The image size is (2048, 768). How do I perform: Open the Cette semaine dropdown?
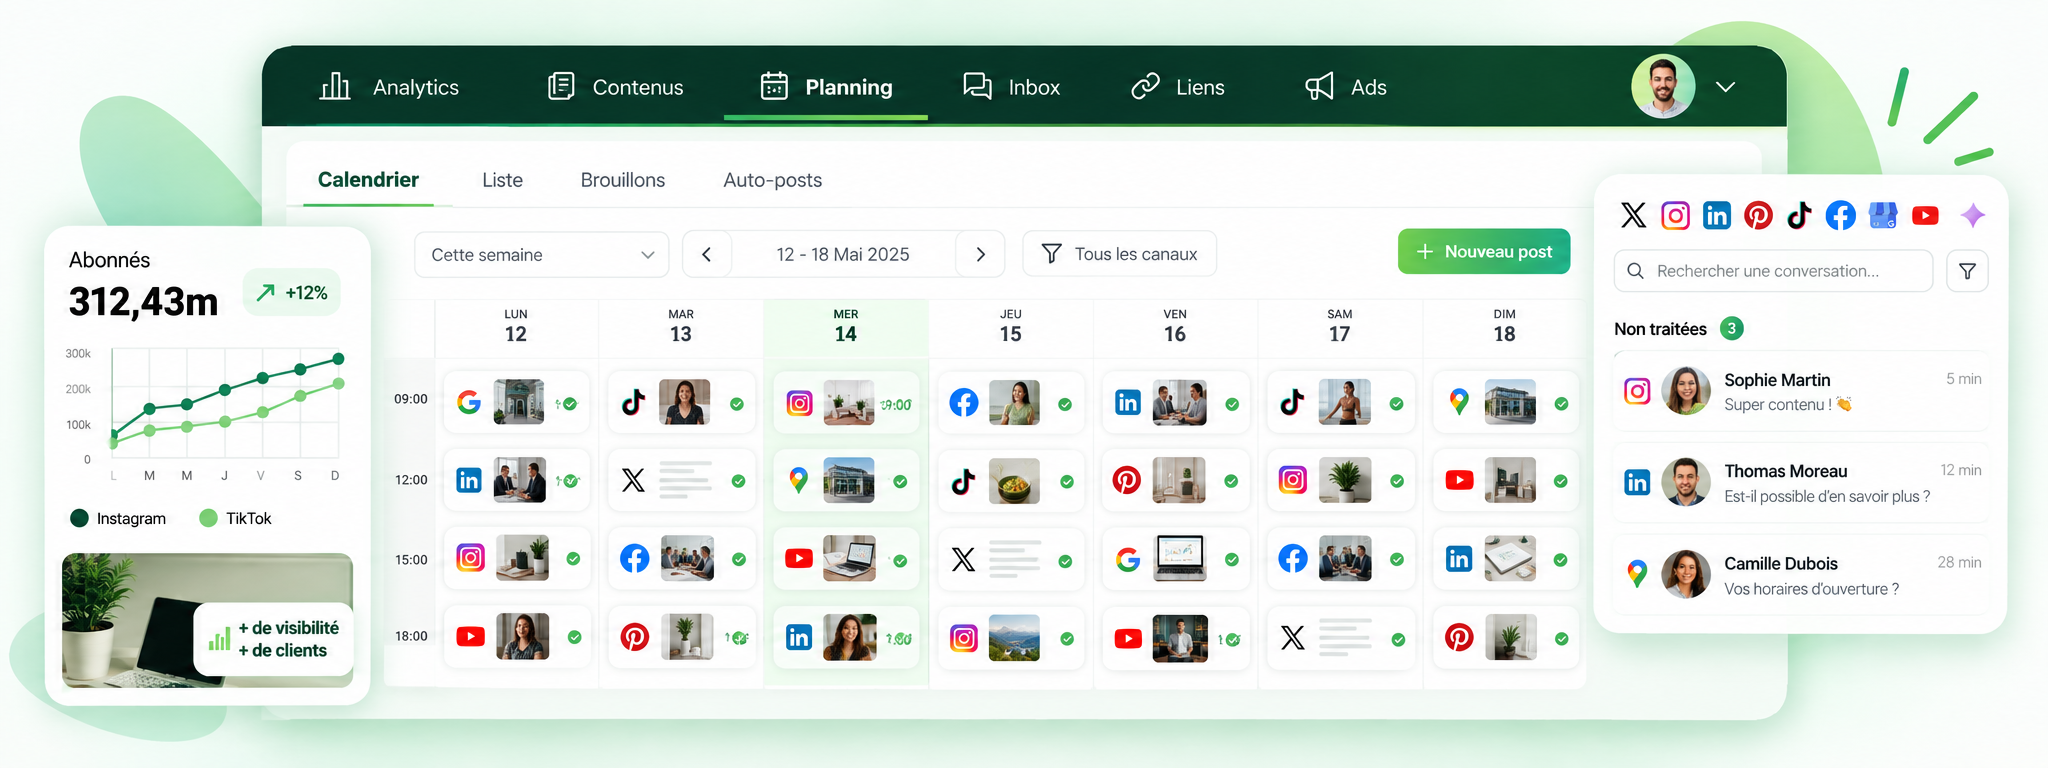point(542,255)
